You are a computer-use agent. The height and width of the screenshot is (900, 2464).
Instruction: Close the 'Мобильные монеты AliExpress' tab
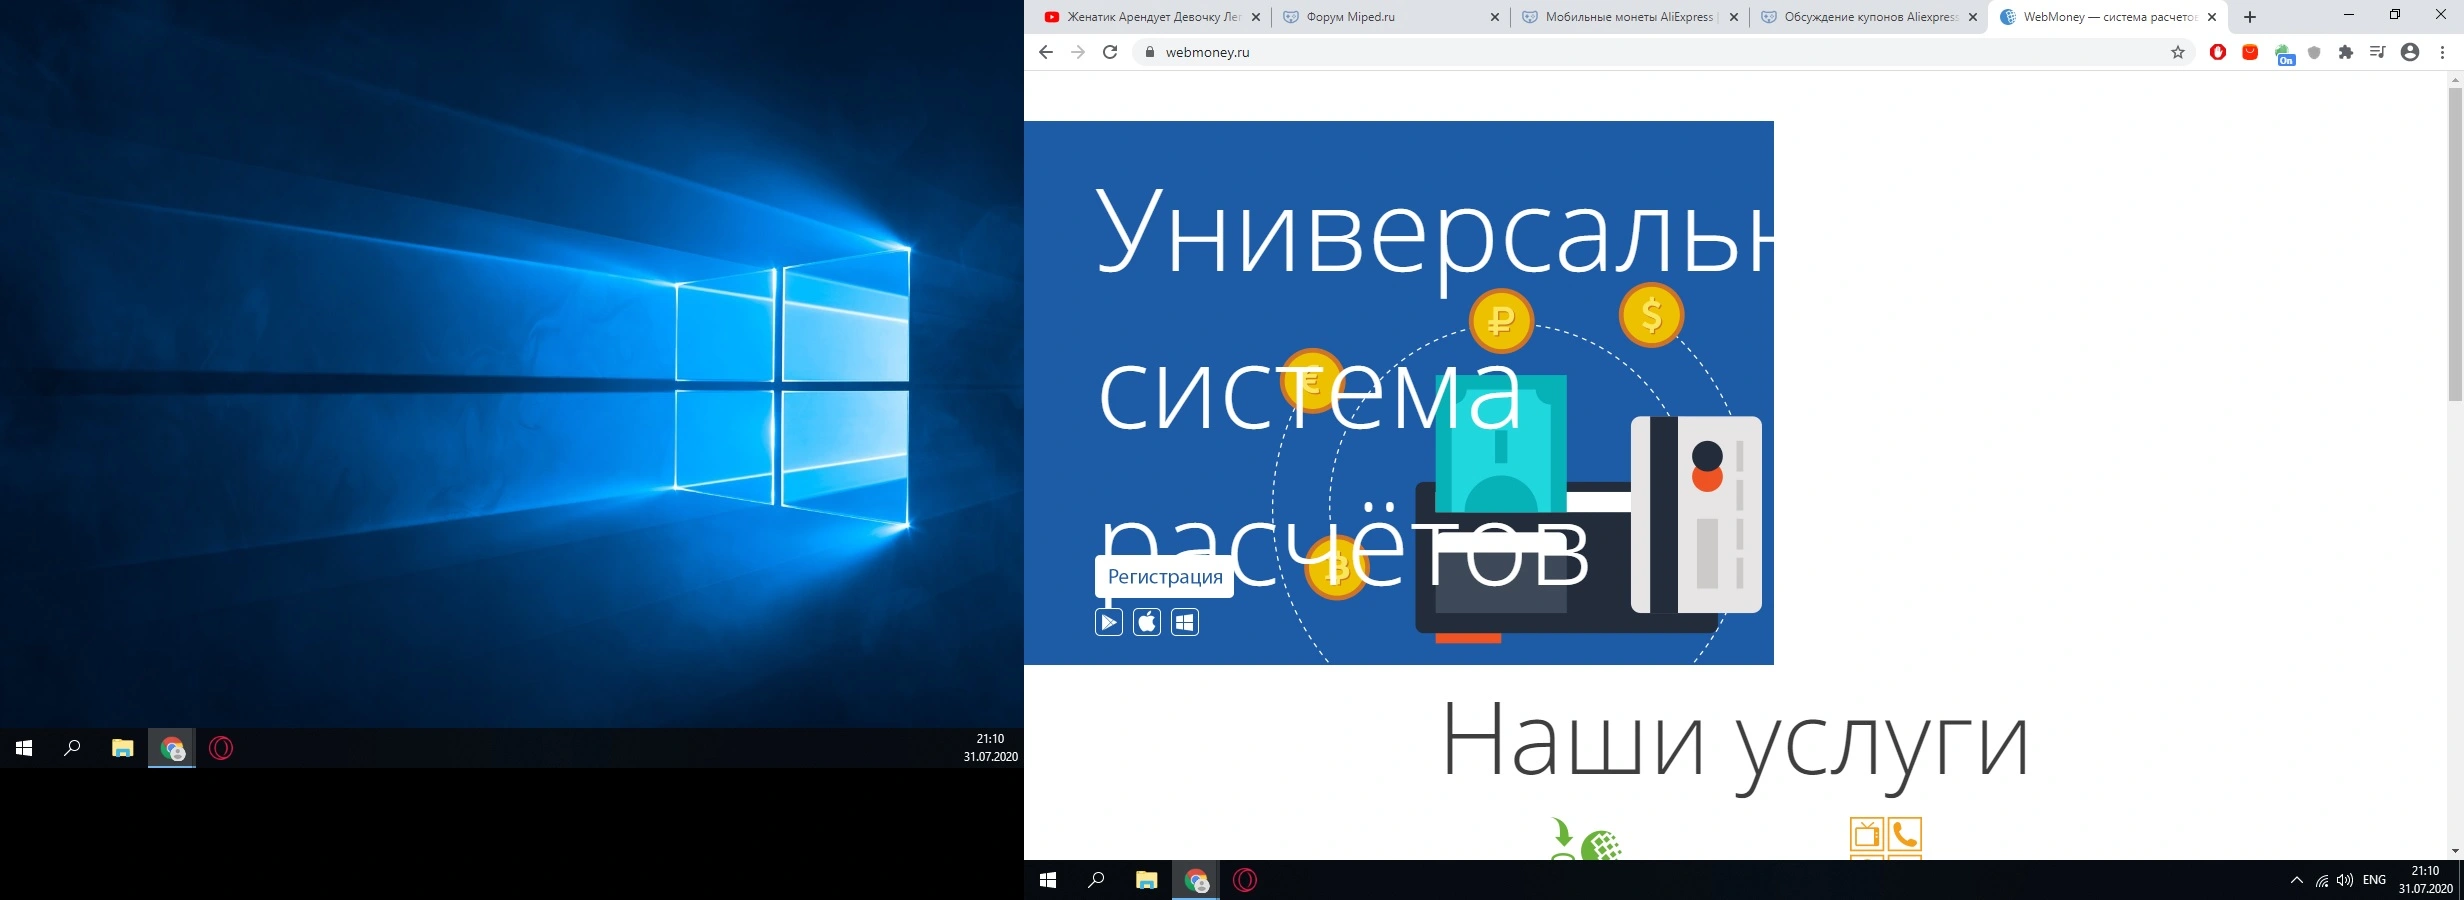(x=1734, y=17)
